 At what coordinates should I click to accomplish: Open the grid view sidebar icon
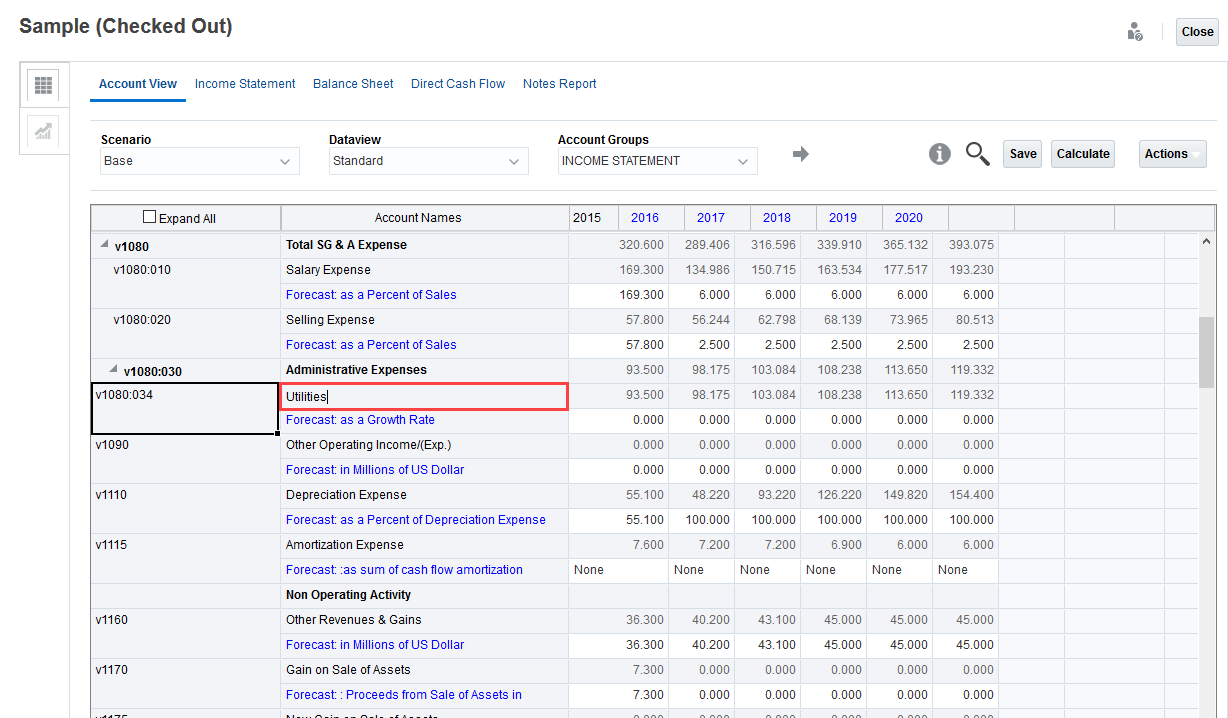point(43,86)
